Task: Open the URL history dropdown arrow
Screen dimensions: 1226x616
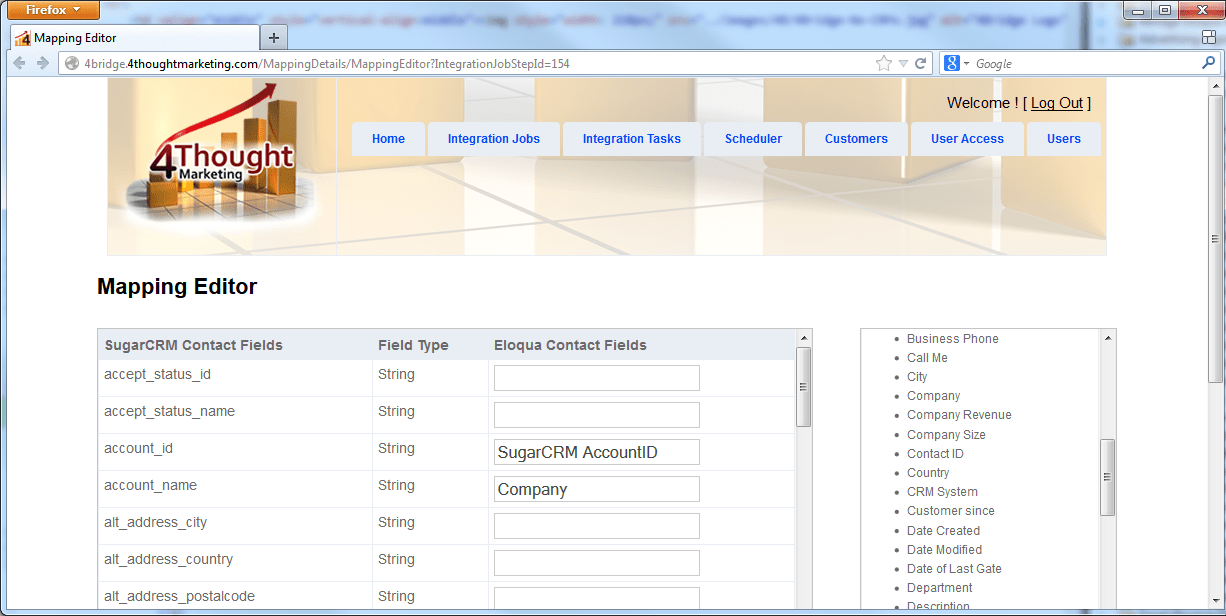Action: point(903,63)
